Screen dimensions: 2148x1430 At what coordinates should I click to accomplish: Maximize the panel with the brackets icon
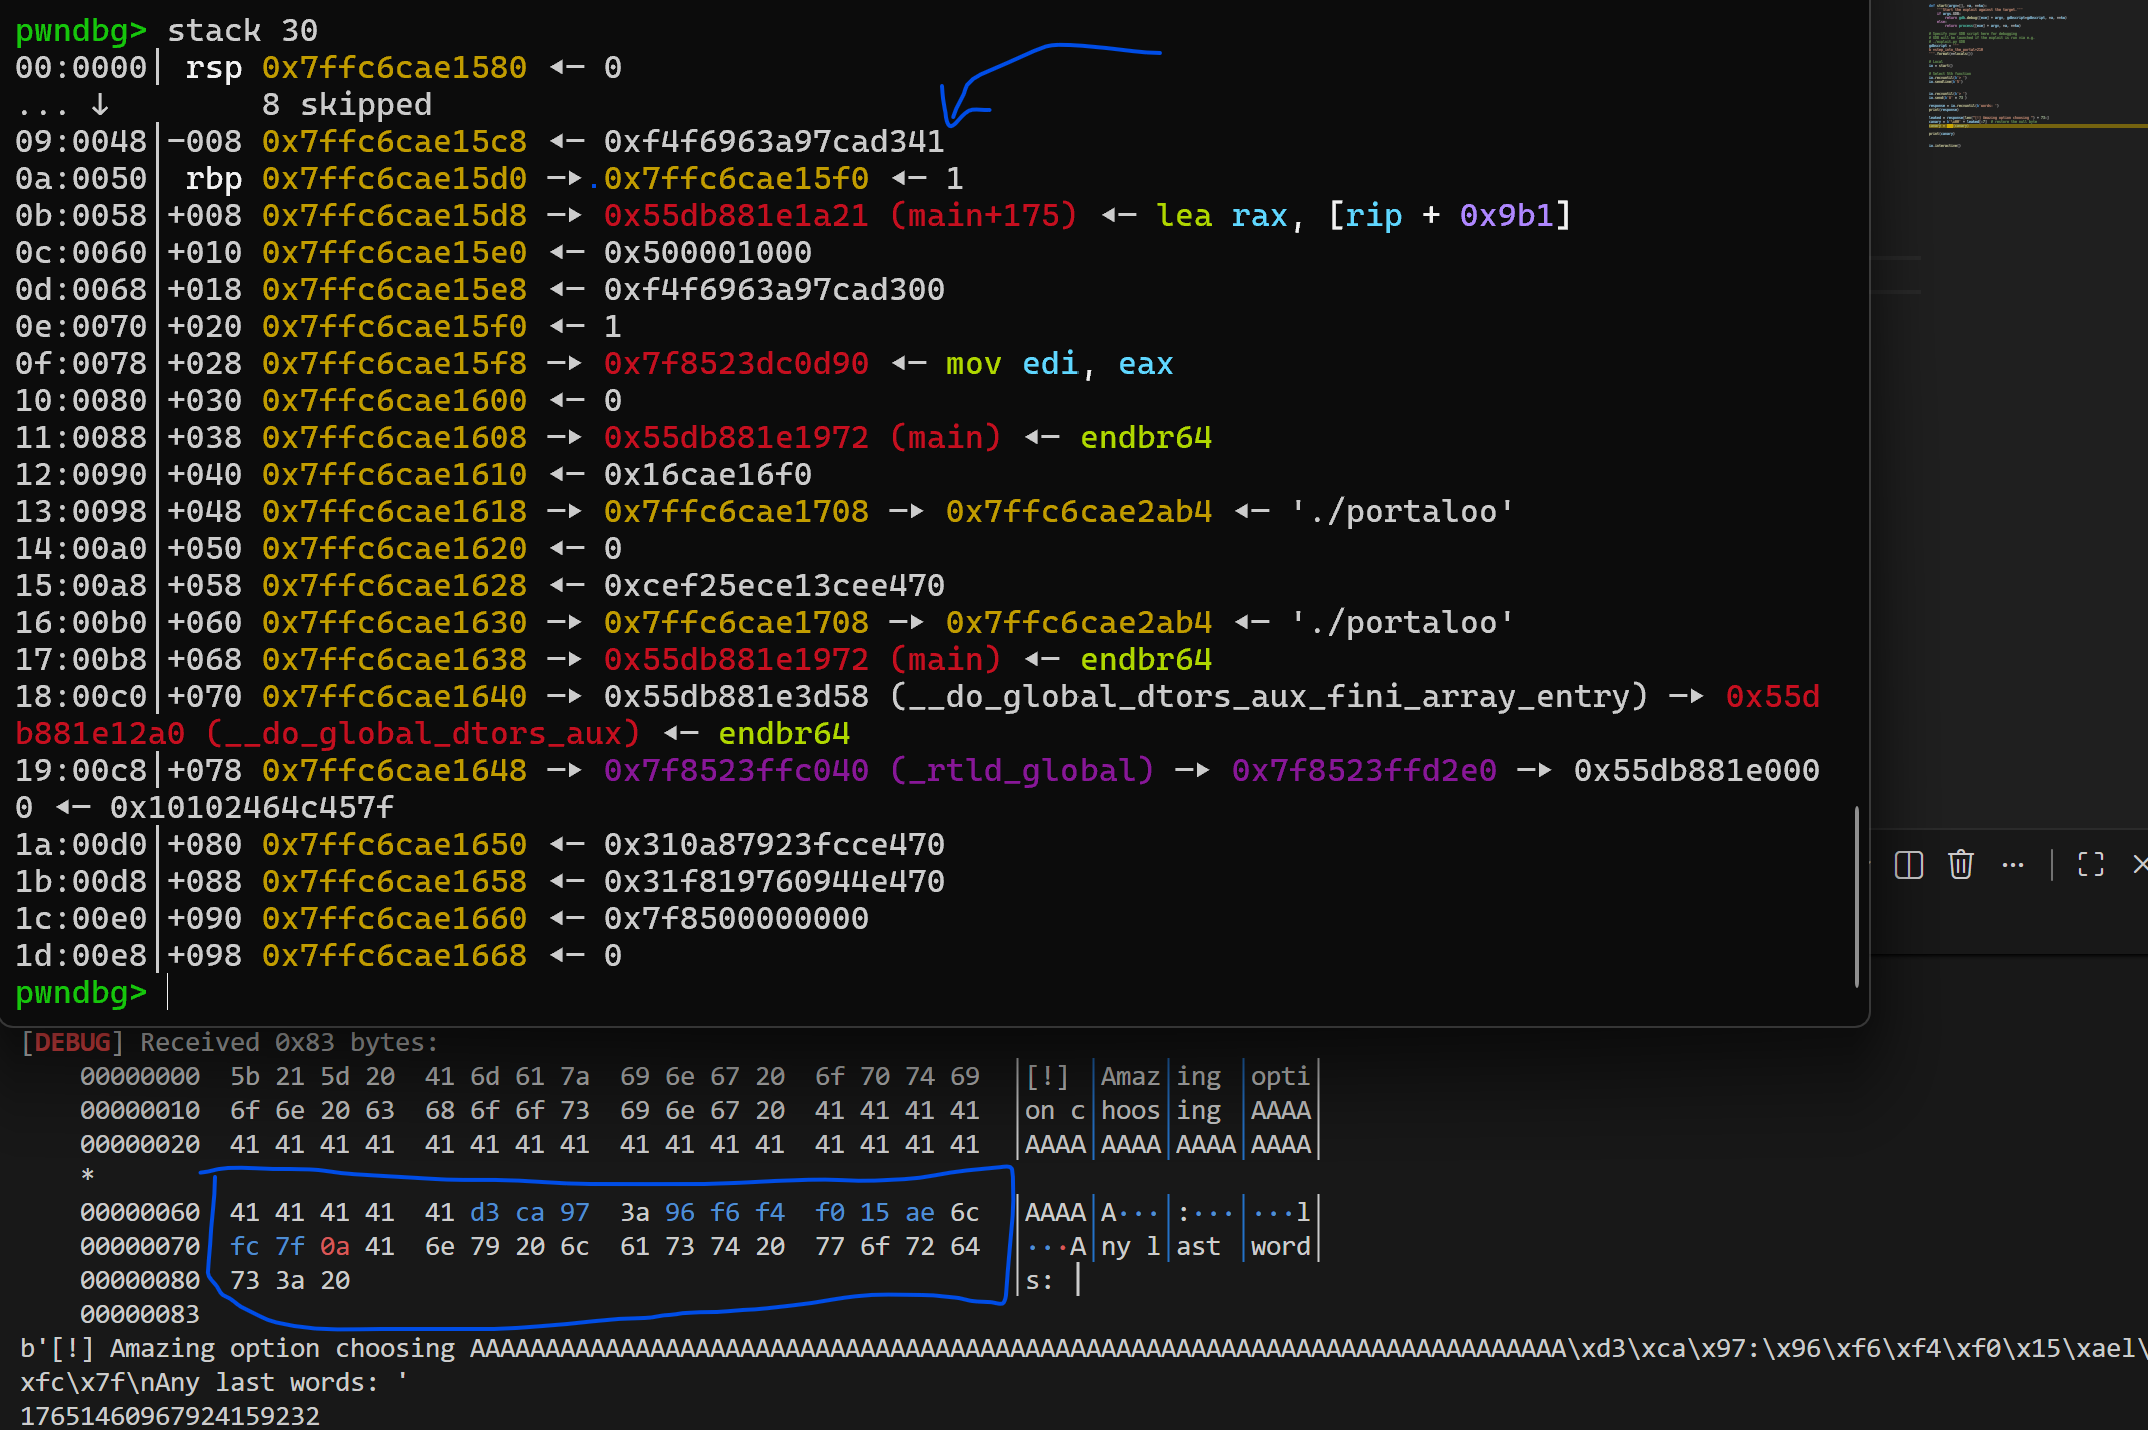[x=2090, y=865]
